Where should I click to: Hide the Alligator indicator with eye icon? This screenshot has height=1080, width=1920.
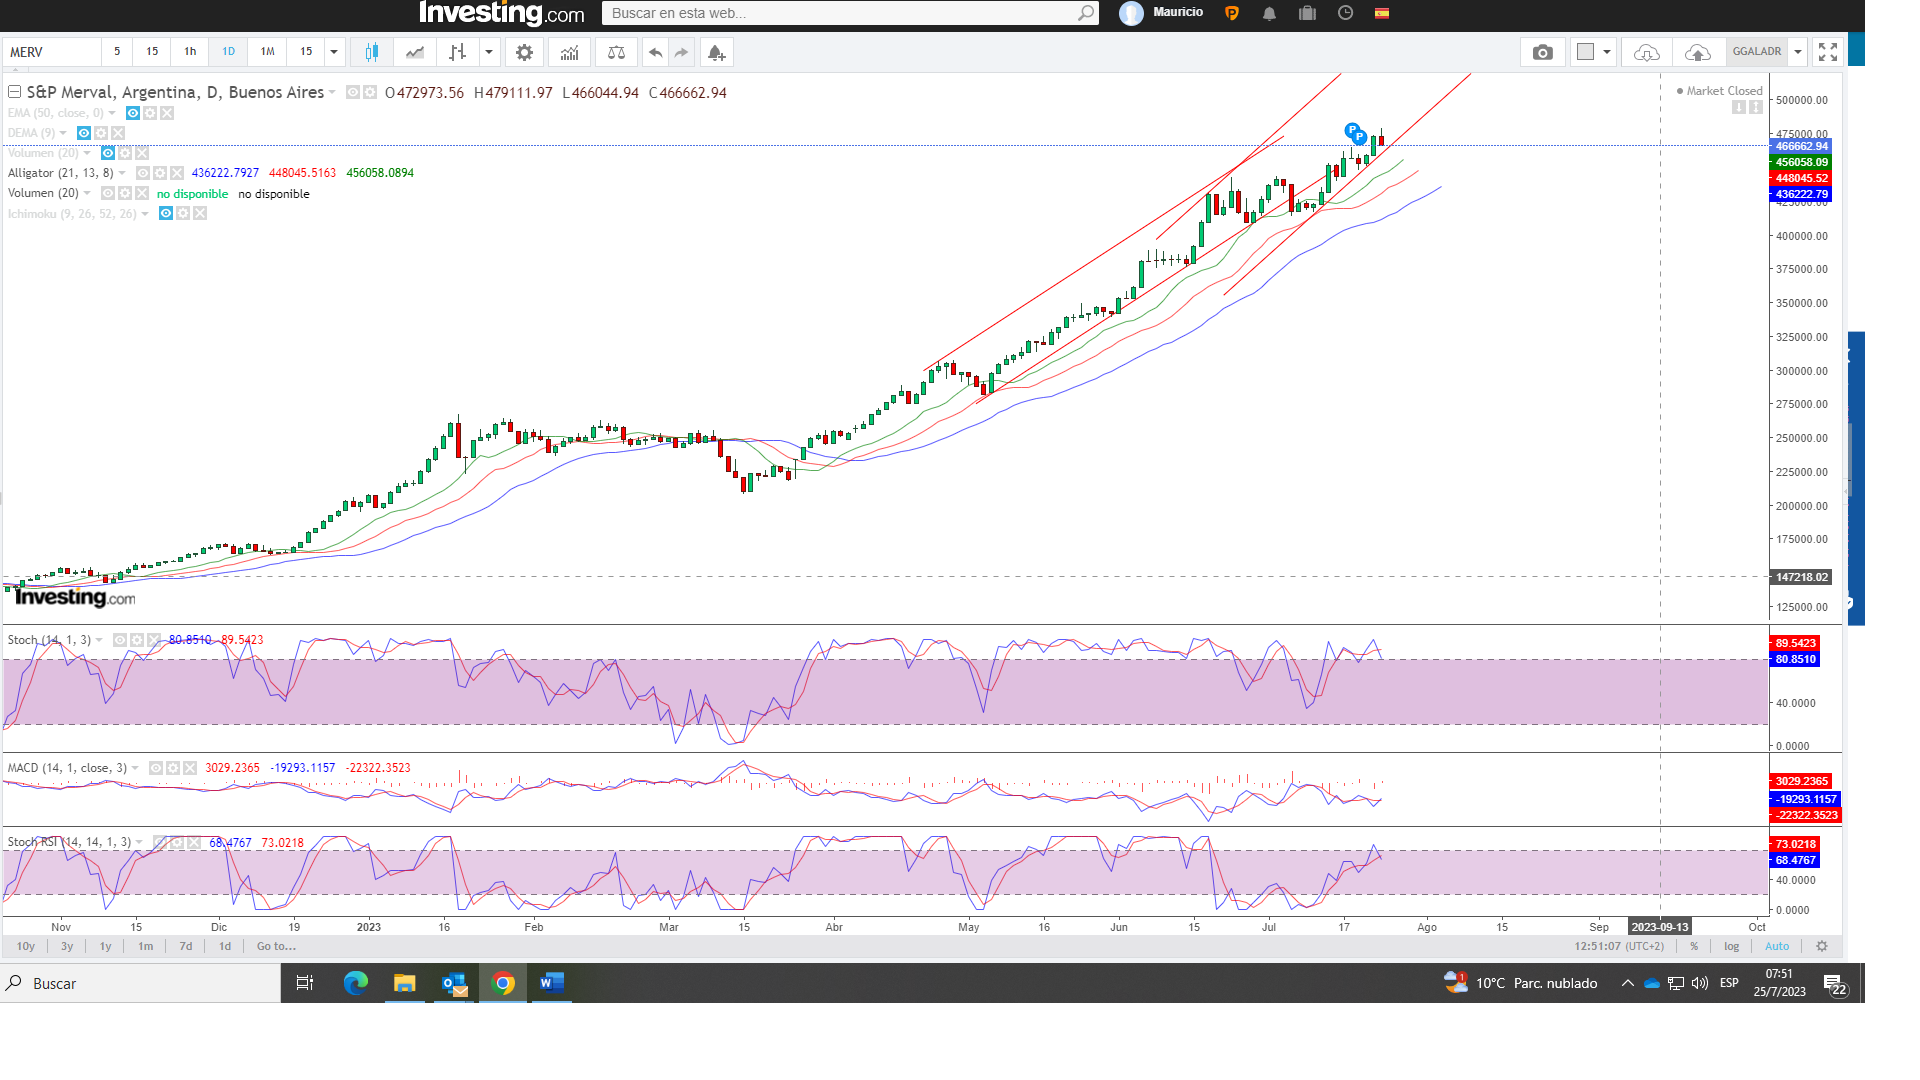[x=143, y=173]
